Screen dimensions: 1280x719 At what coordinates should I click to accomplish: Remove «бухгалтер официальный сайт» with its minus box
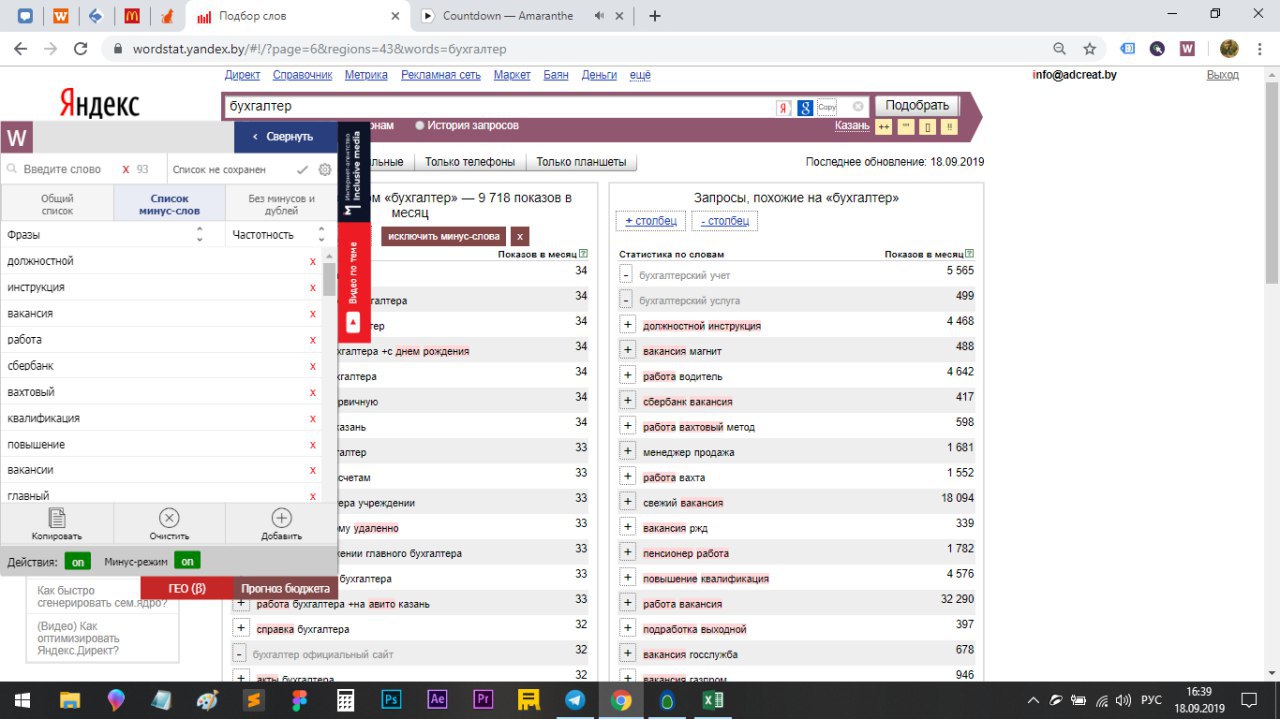tap(239, 653)
